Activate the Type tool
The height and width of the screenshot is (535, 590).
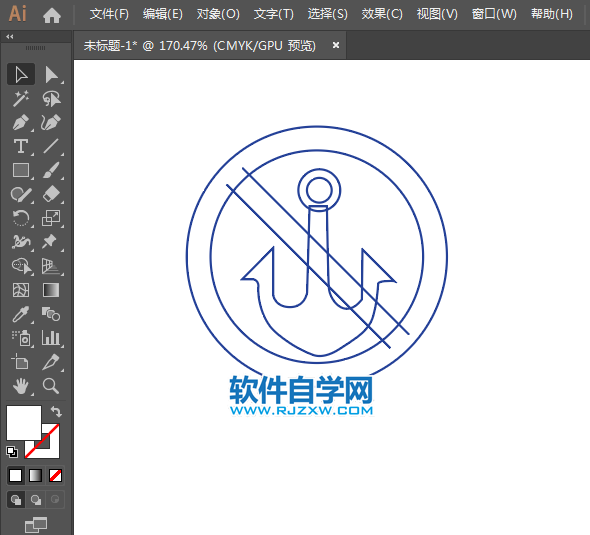21,146
